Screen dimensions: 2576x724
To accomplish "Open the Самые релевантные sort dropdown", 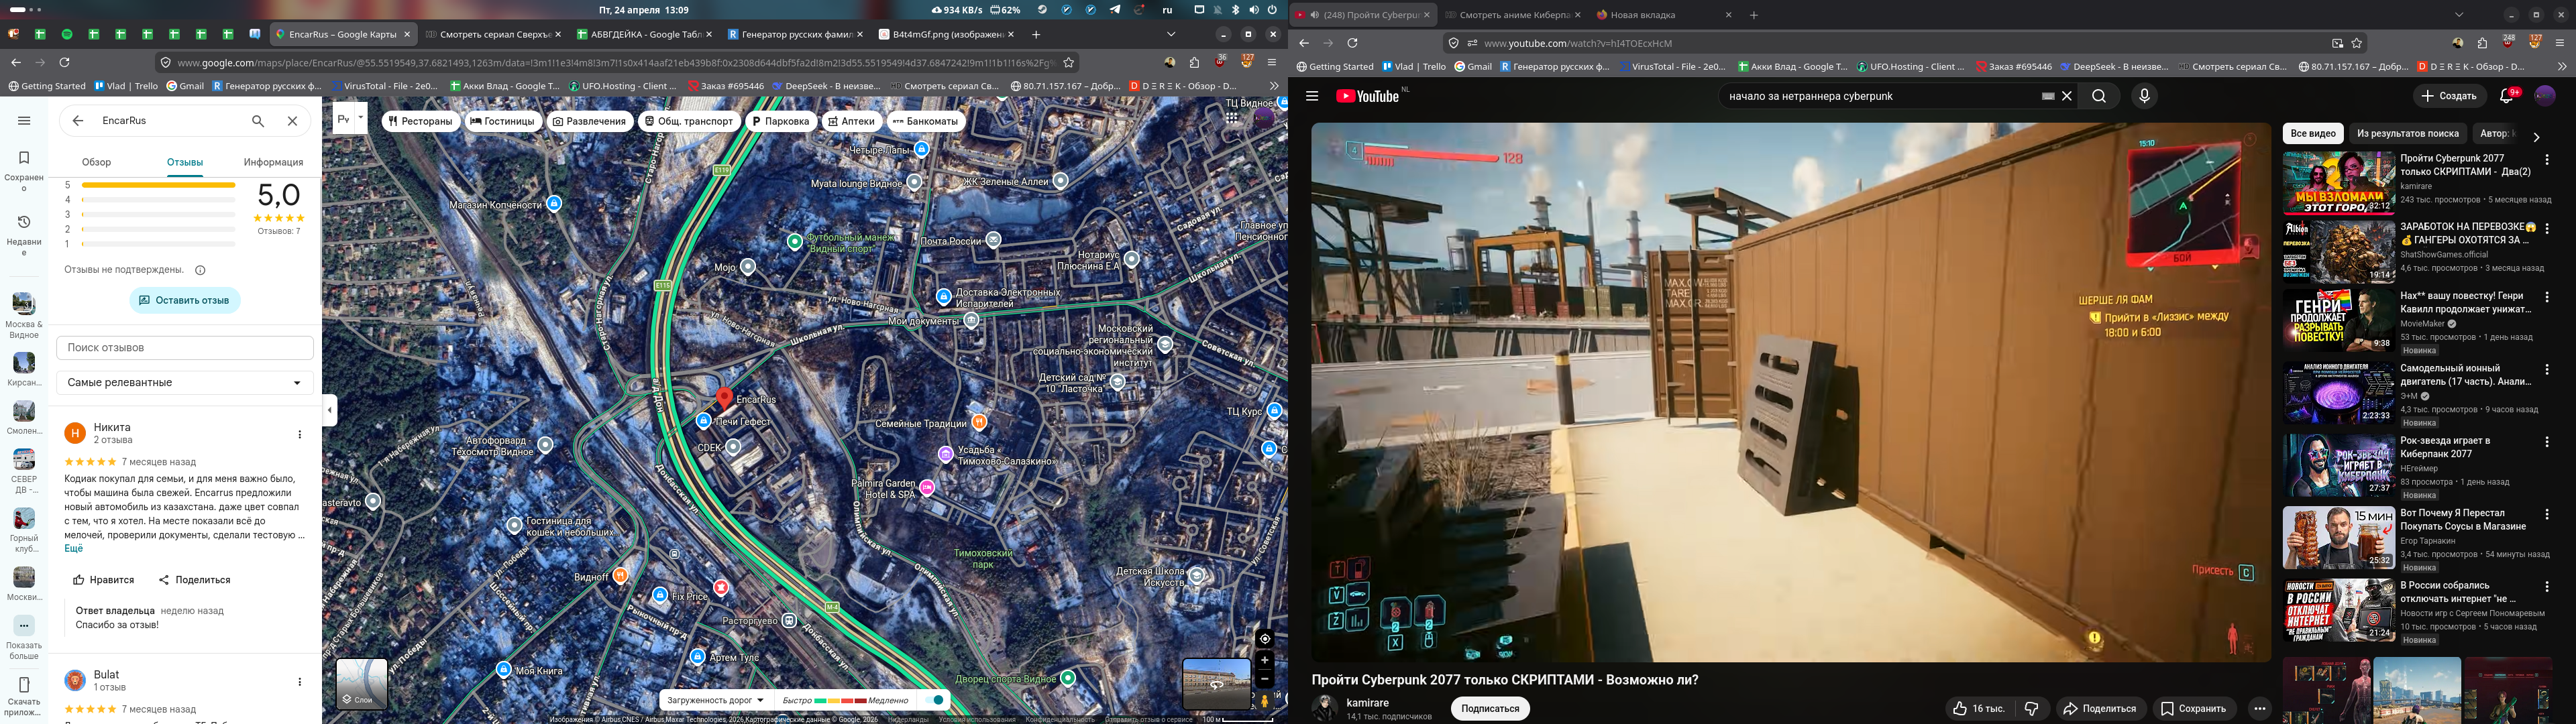I will click(185, 383).
